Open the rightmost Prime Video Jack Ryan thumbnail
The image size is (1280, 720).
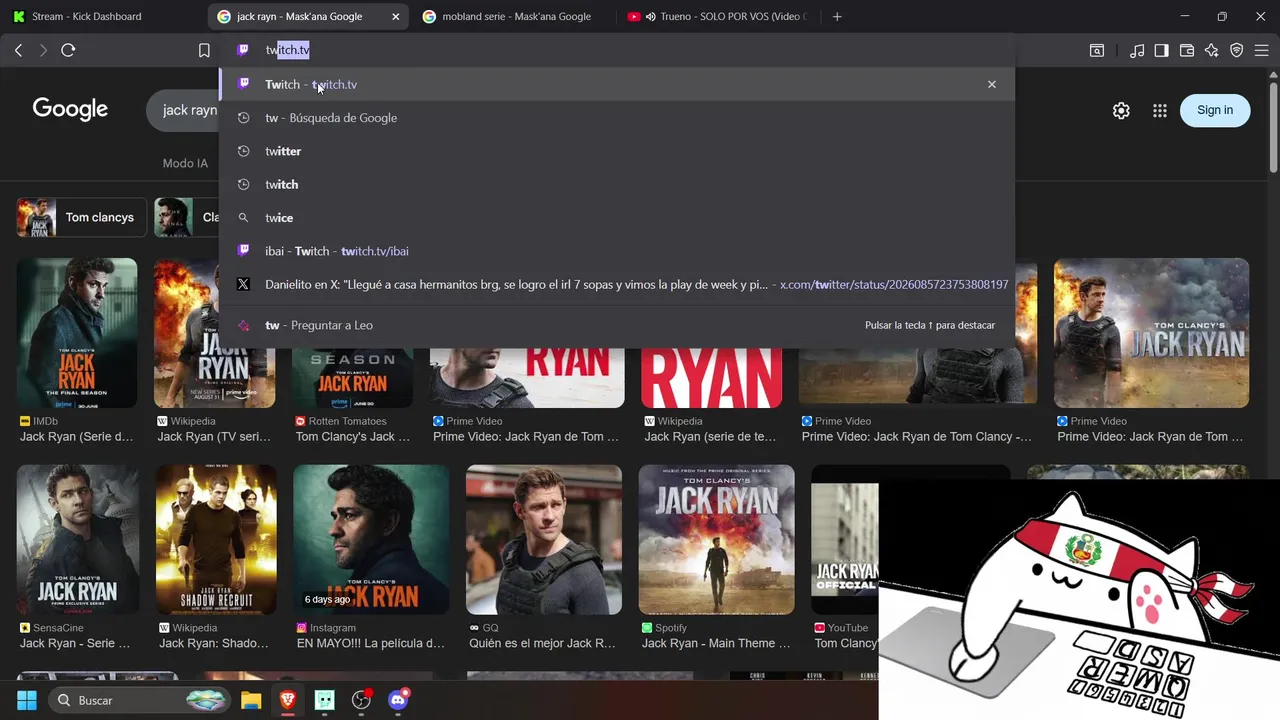coord(1151,333)
